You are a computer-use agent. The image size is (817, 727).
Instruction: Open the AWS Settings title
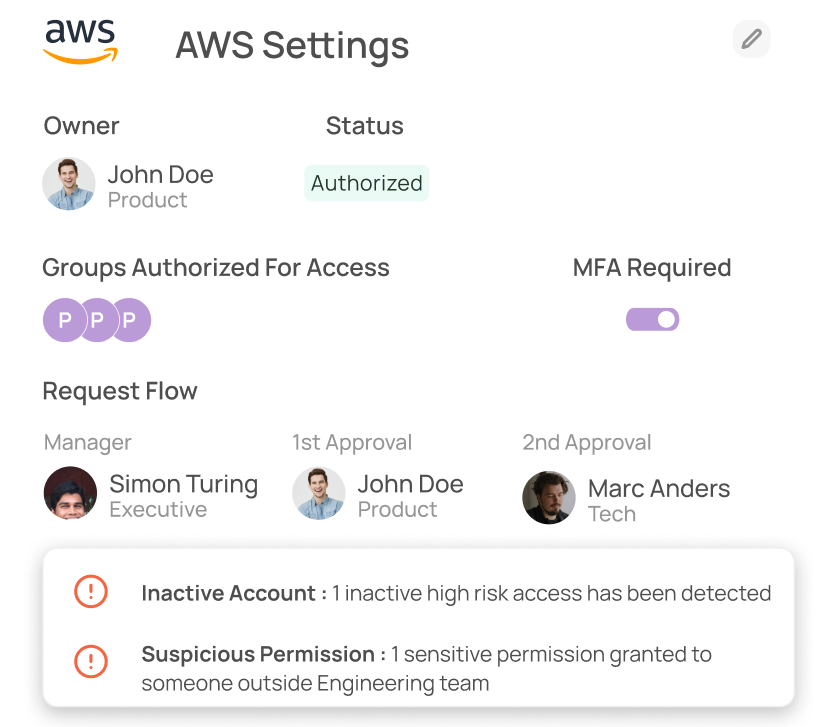coord(292,45)
